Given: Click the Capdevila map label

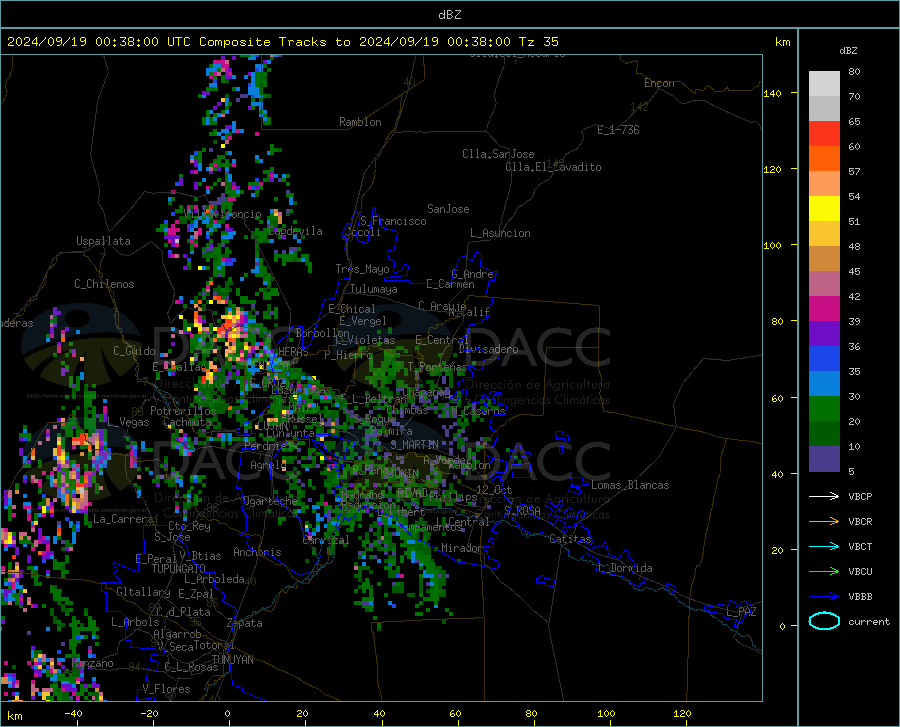Looking at the screenshot, I should 295,231.
